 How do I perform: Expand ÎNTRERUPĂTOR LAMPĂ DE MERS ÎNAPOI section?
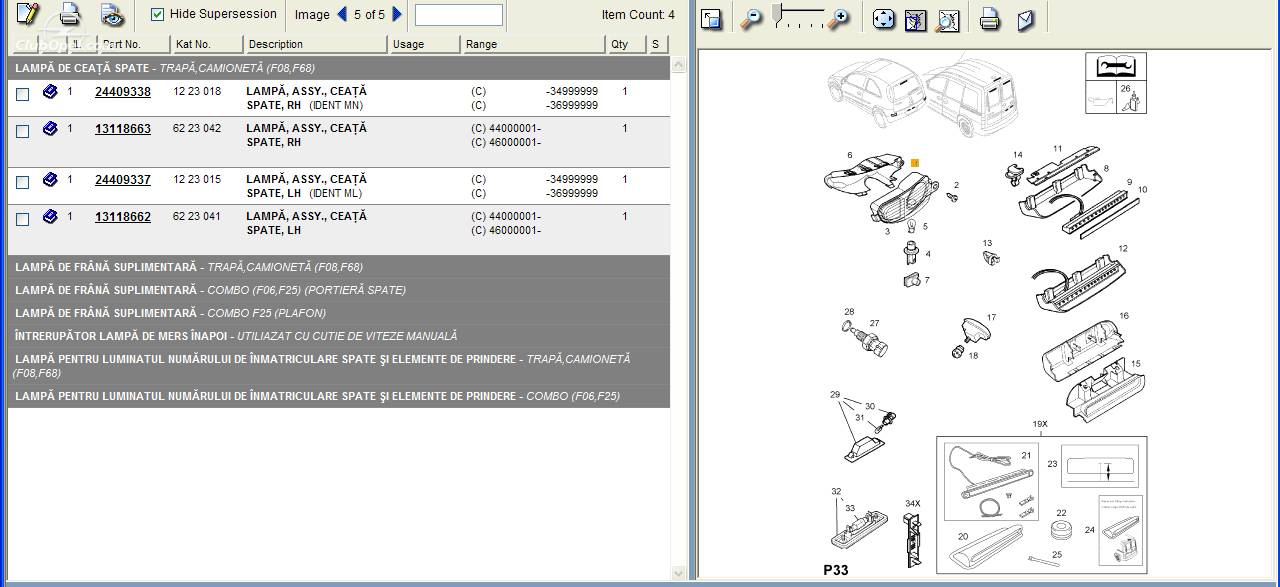pos(339,336)
